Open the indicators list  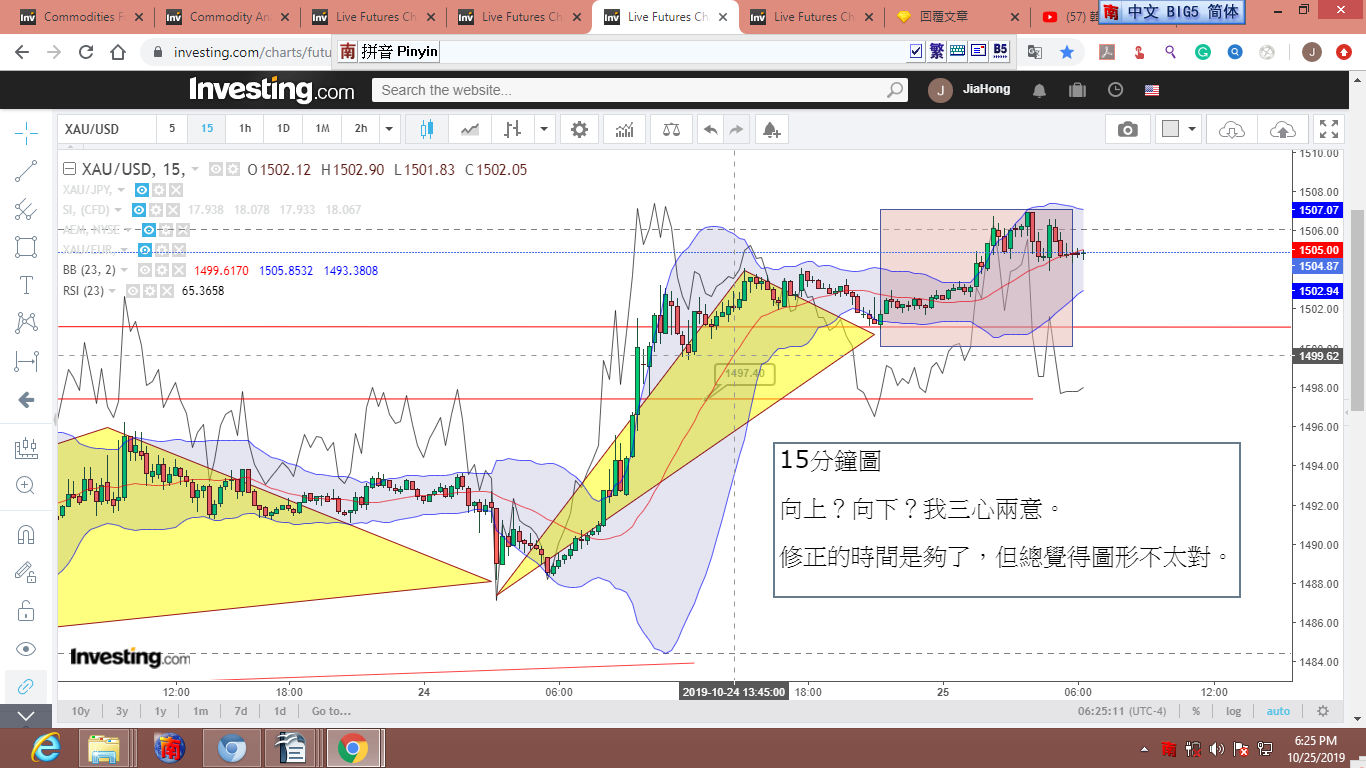[624, 129]
